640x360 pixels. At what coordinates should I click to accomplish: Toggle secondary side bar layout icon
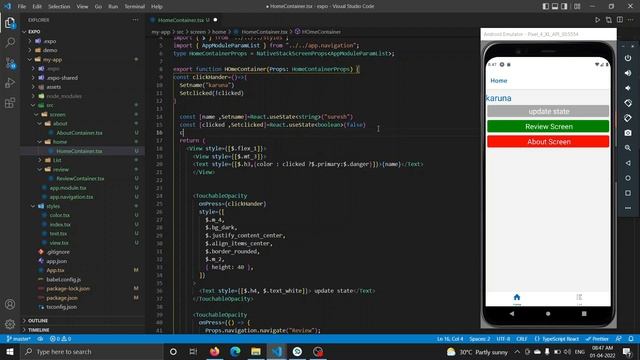[564, 6]
